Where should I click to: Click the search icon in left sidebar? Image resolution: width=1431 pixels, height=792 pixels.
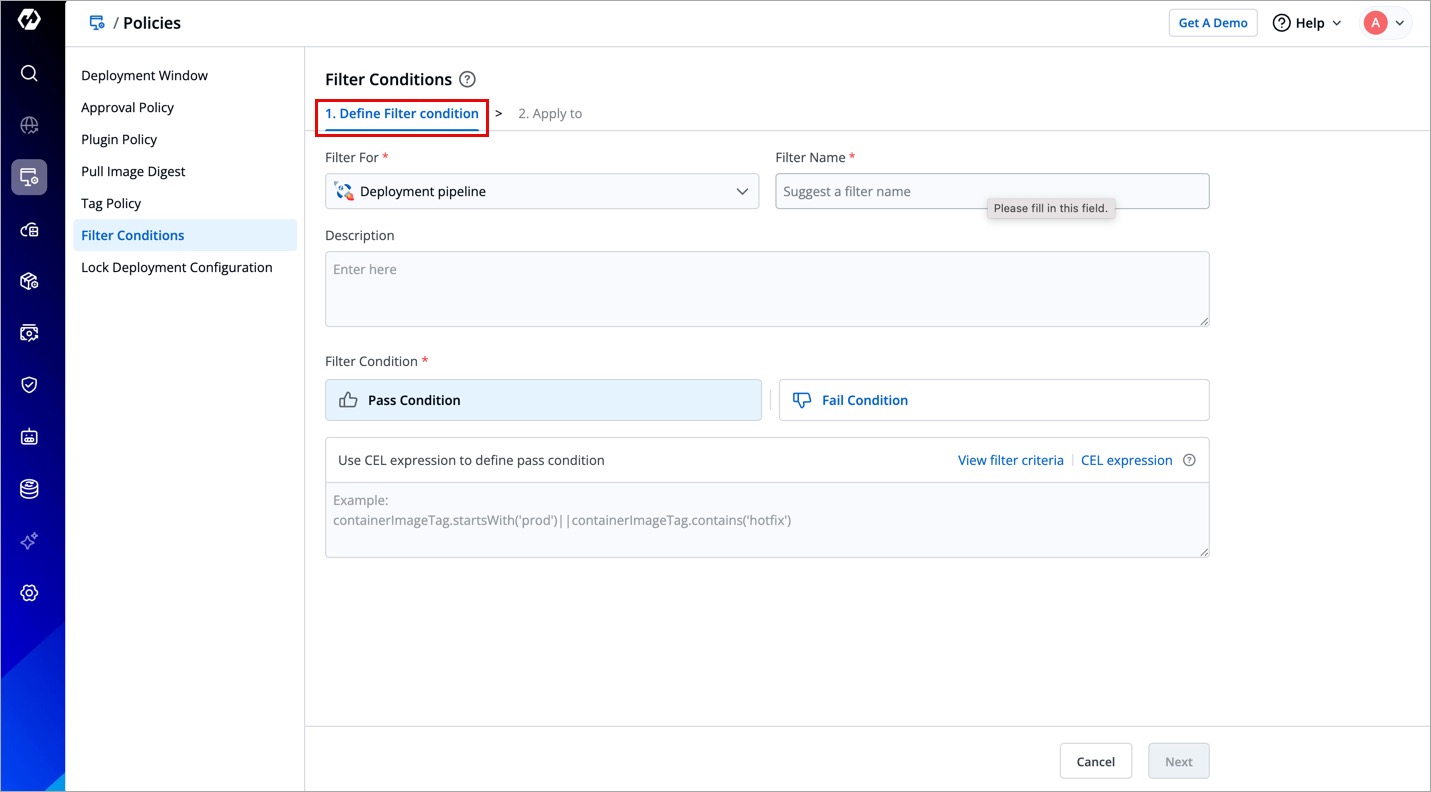(29, 73)
